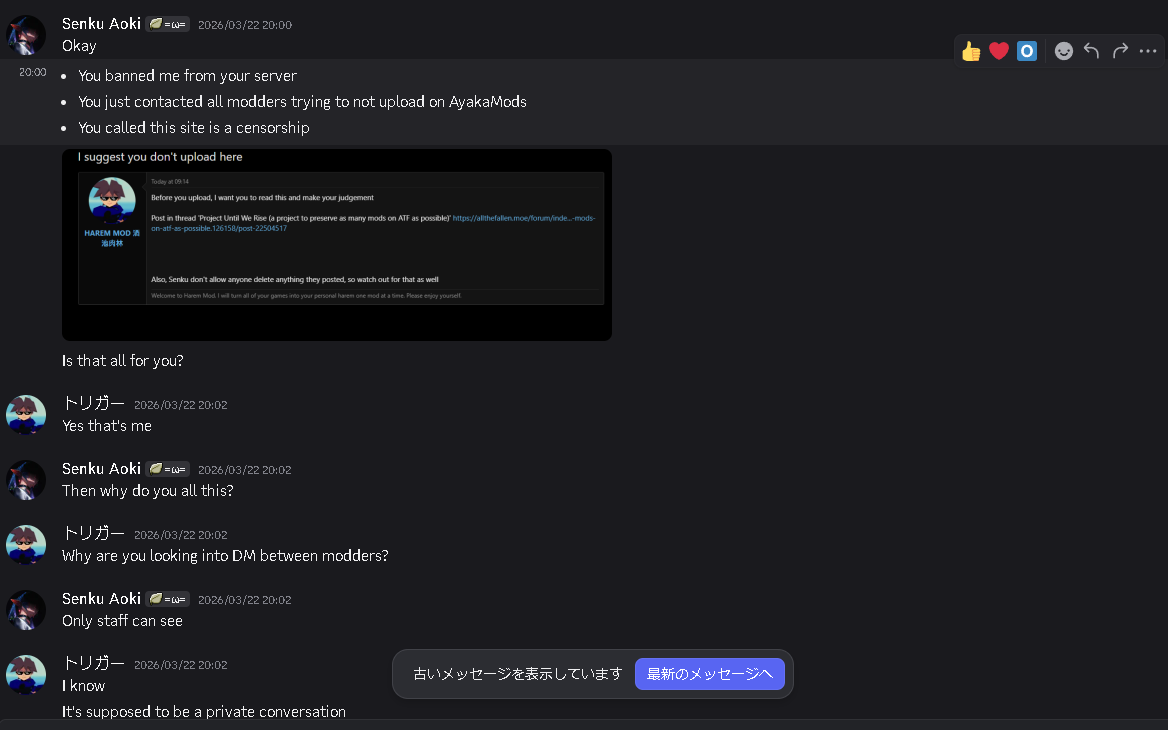React with the blue O emoji
The height and width of the screenshot is (730, 1168).
coord(1027,51)
